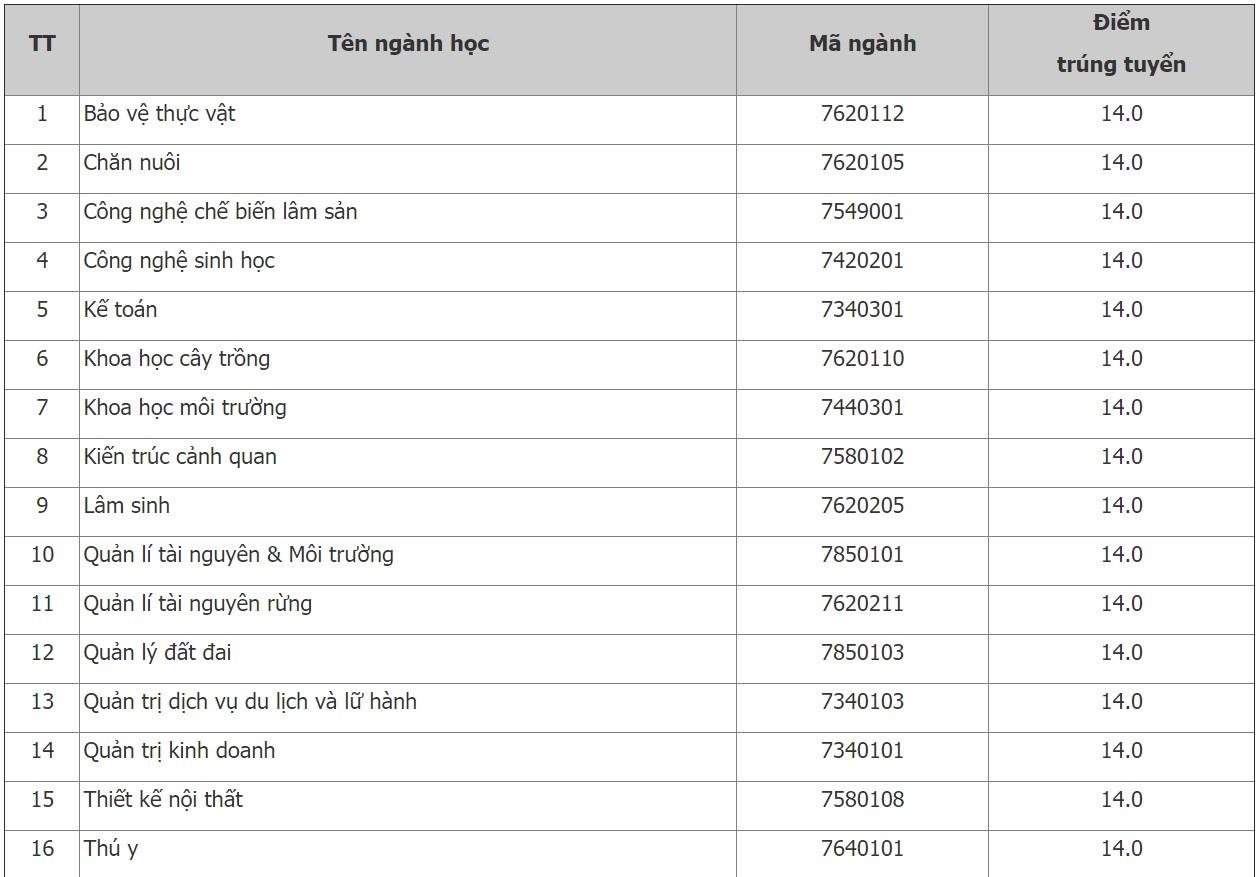
Task: Click the "Quản lý đất đai" cell
Action: [x=158, y=653]
